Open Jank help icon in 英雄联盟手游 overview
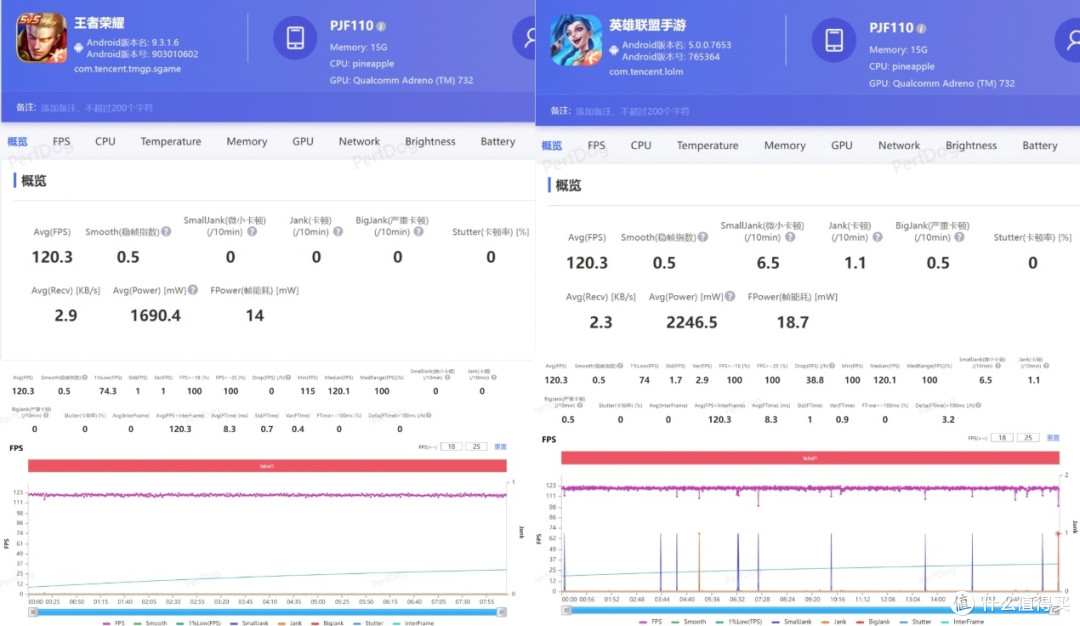 [878, 237]
